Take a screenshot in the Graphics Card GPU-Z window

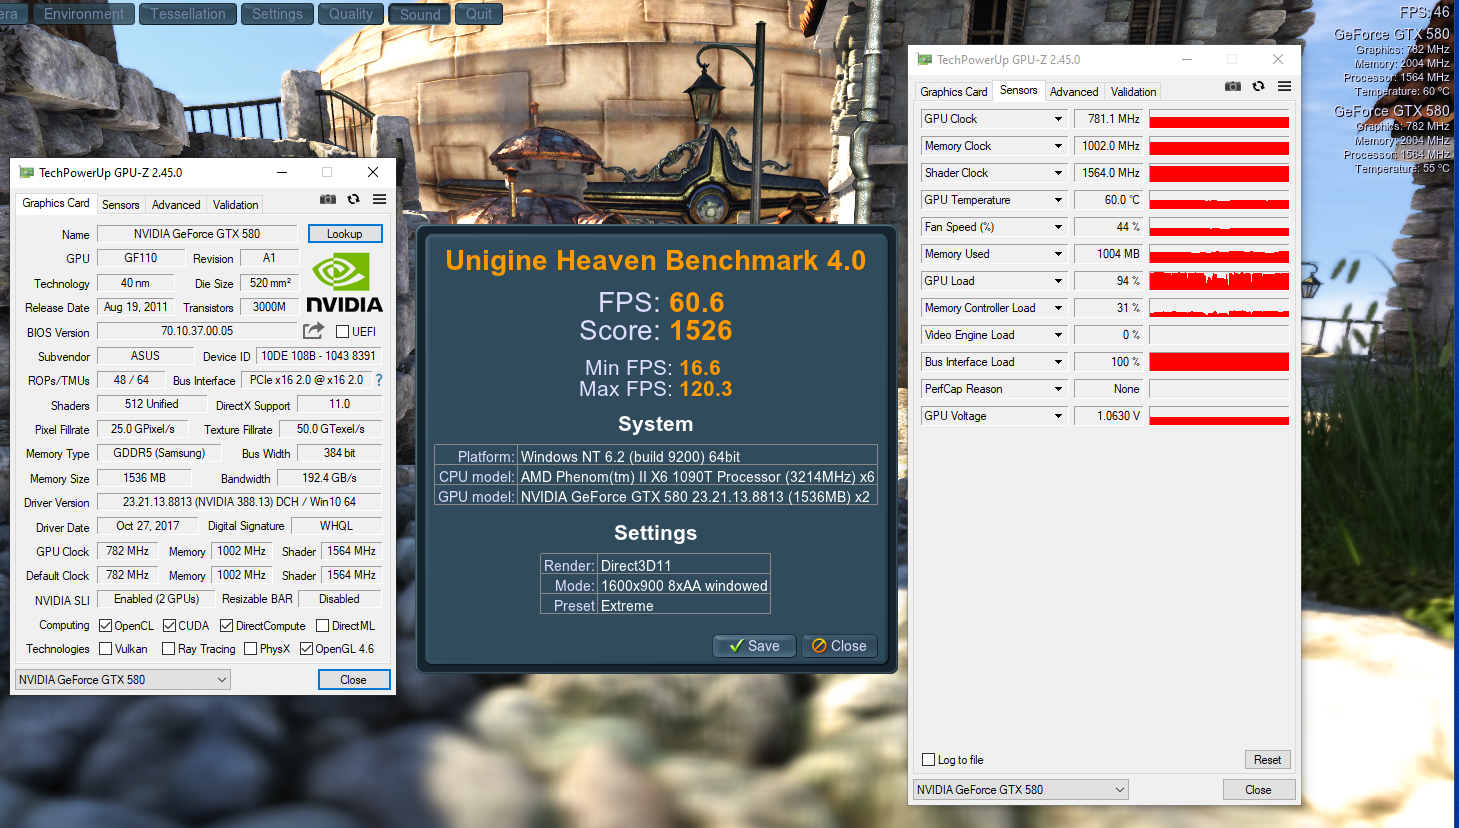click(x=328, y=199)
